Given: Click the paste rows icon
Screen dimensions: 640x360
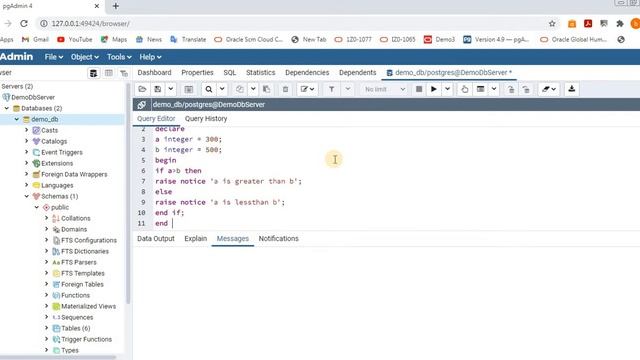Looking at the screenshot, I should 267,89.
